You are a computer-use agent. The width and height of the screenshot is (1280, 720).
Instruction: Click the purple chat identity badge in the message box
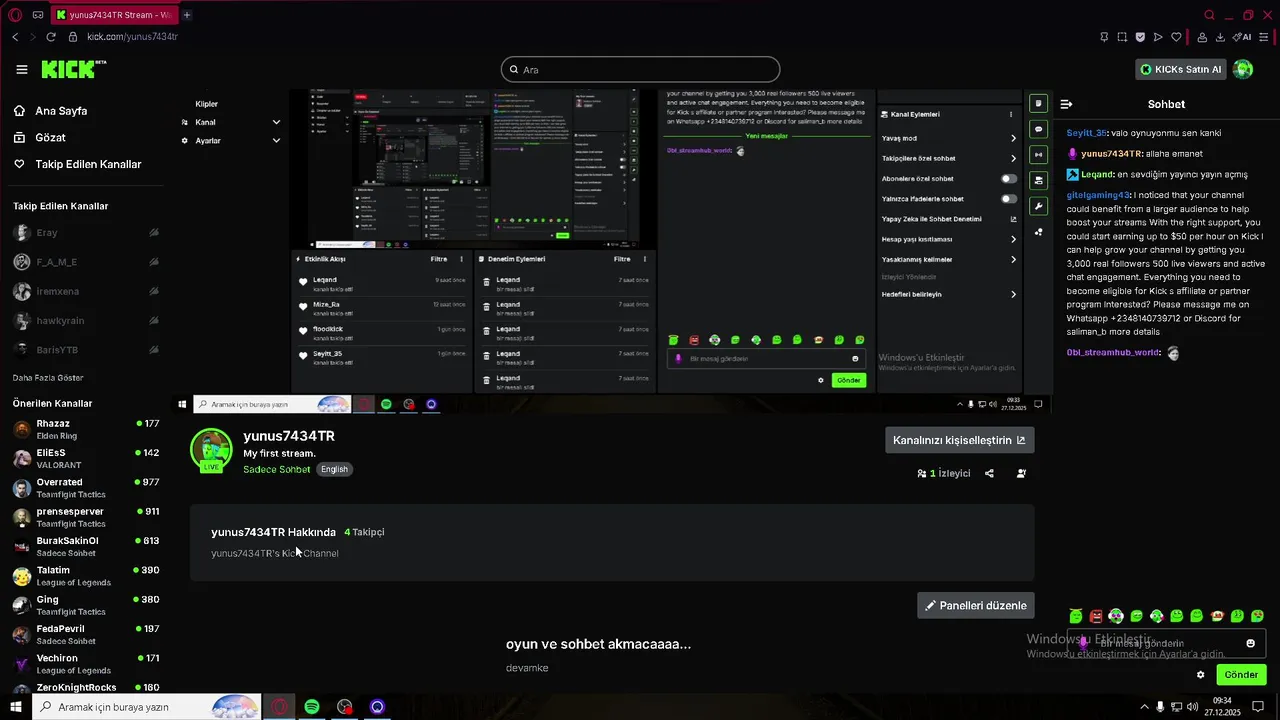[x=1084, y=643]
